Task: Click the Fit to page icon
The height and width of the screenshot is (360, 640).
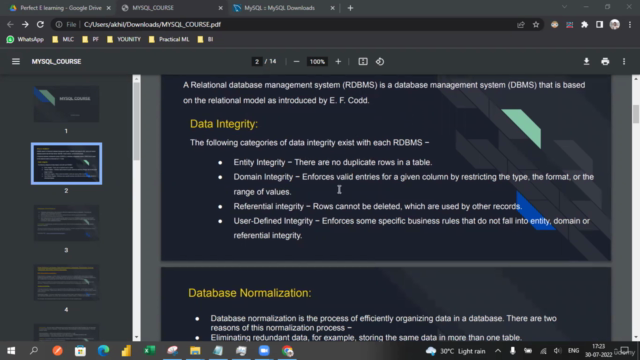Action: (363, 62)
